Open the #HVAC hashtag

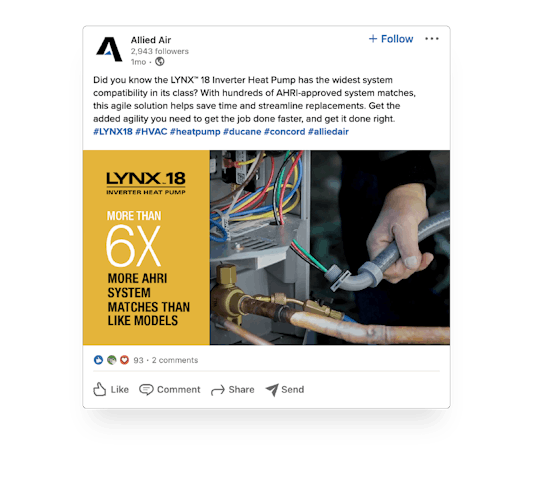[151, 132]
